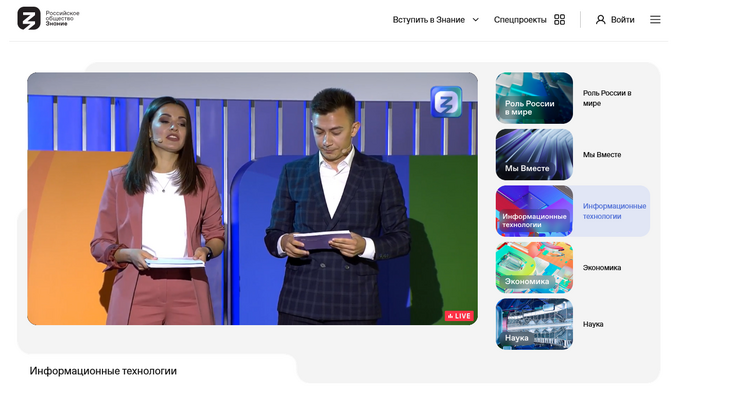Expand the Вступить в Знание chevron arrow

tap(476, 19)
